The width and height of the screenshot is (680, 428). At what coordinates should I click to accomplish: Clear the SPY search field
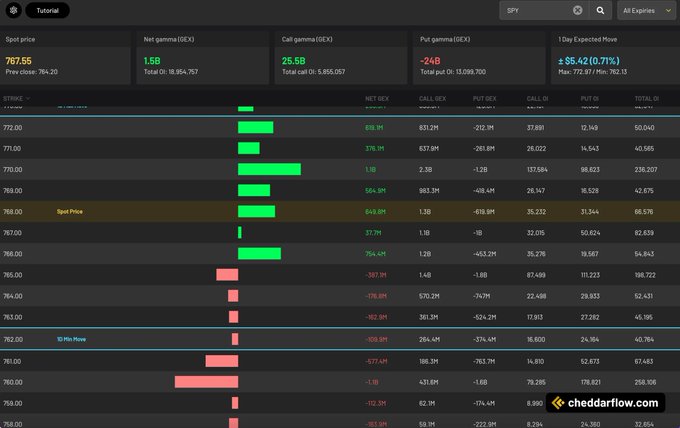577,10
